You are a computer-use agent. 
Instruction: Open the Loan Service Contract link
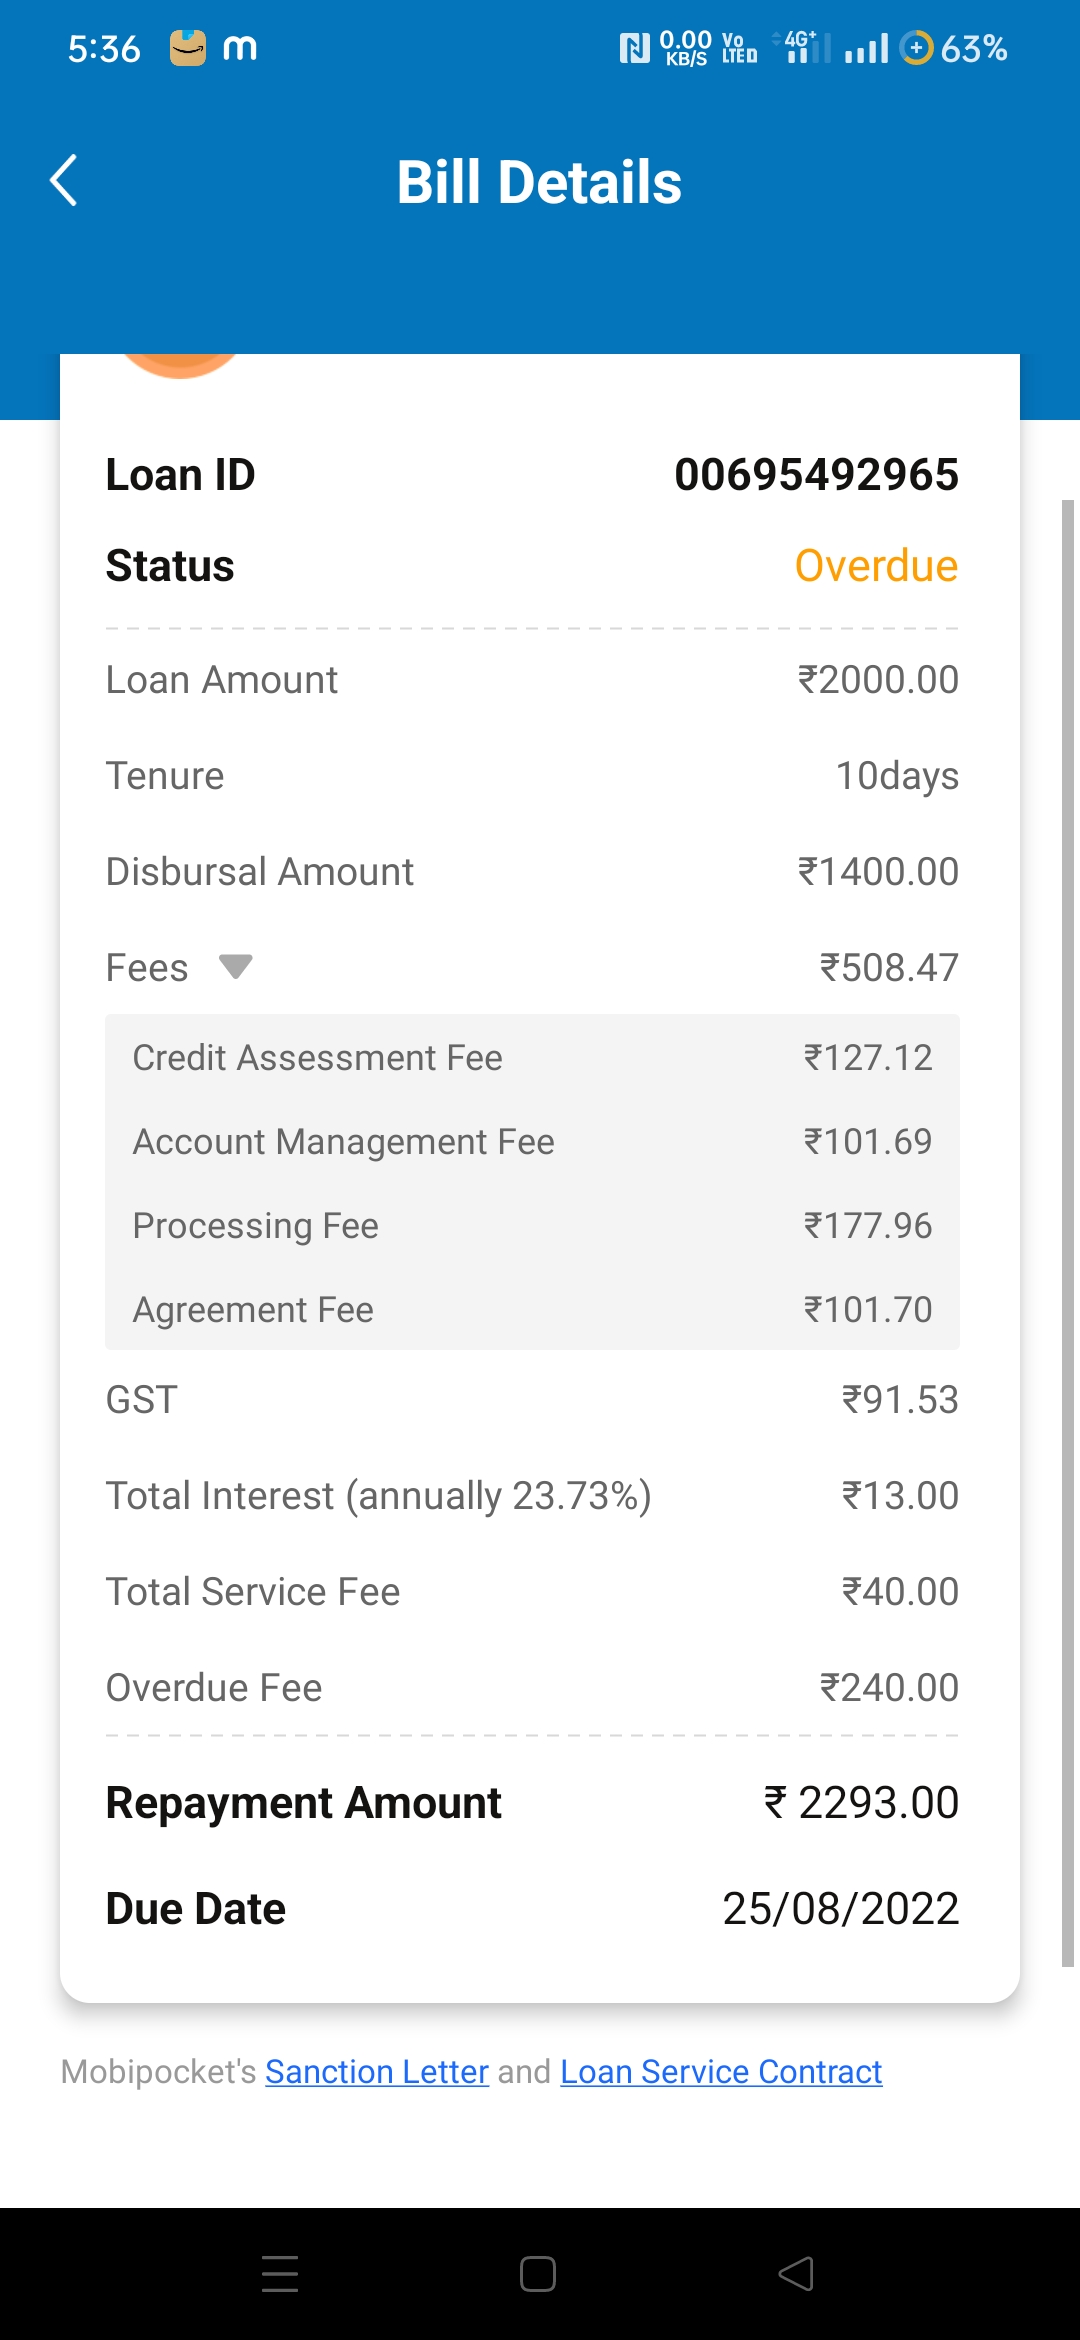coord(721,2071)
